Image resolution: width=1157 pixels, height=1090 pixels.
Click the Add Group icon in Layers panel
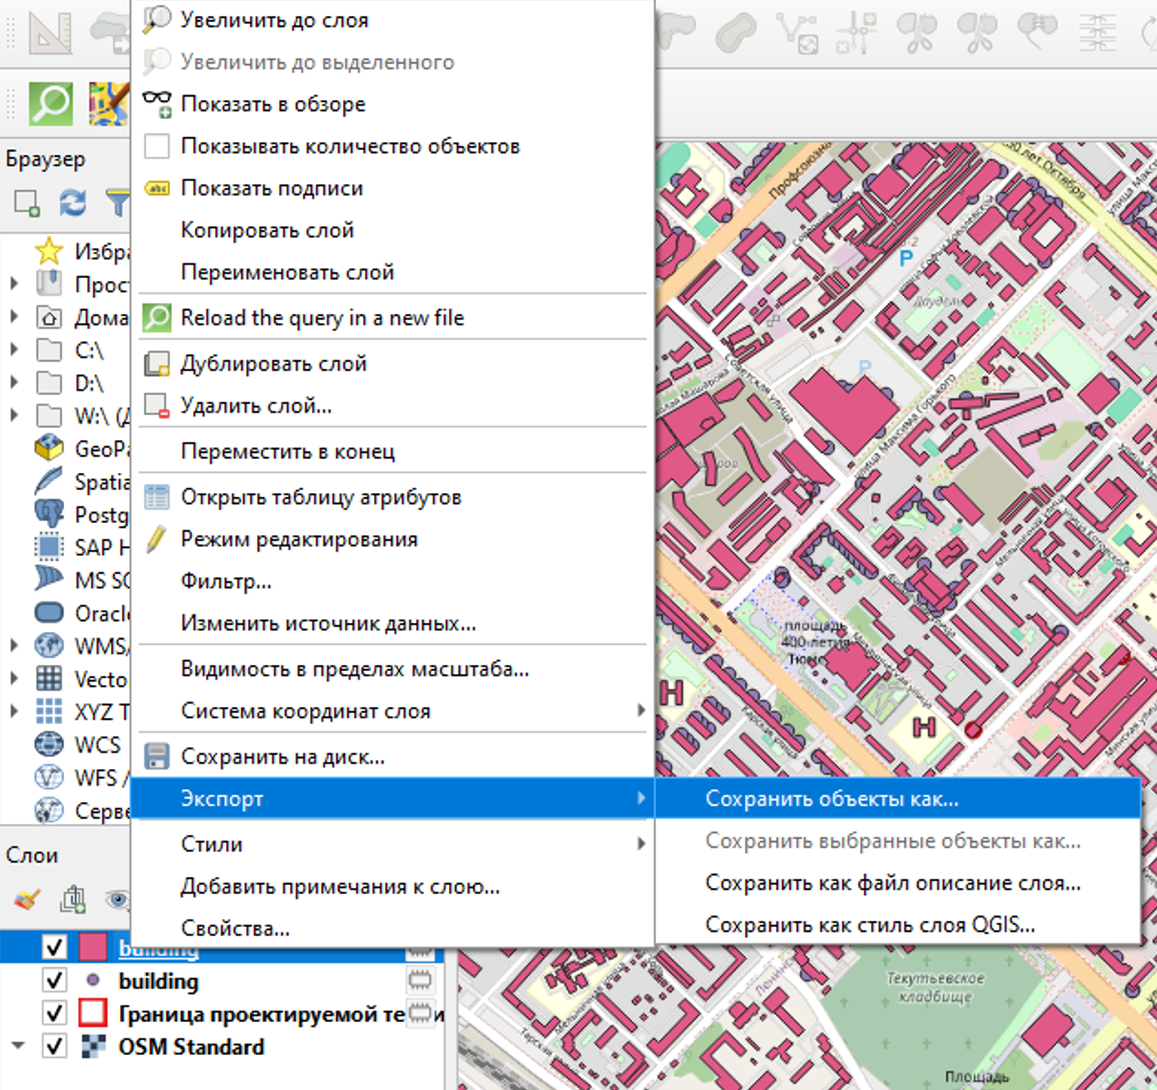pyautogui.click(x=73, y=899)
